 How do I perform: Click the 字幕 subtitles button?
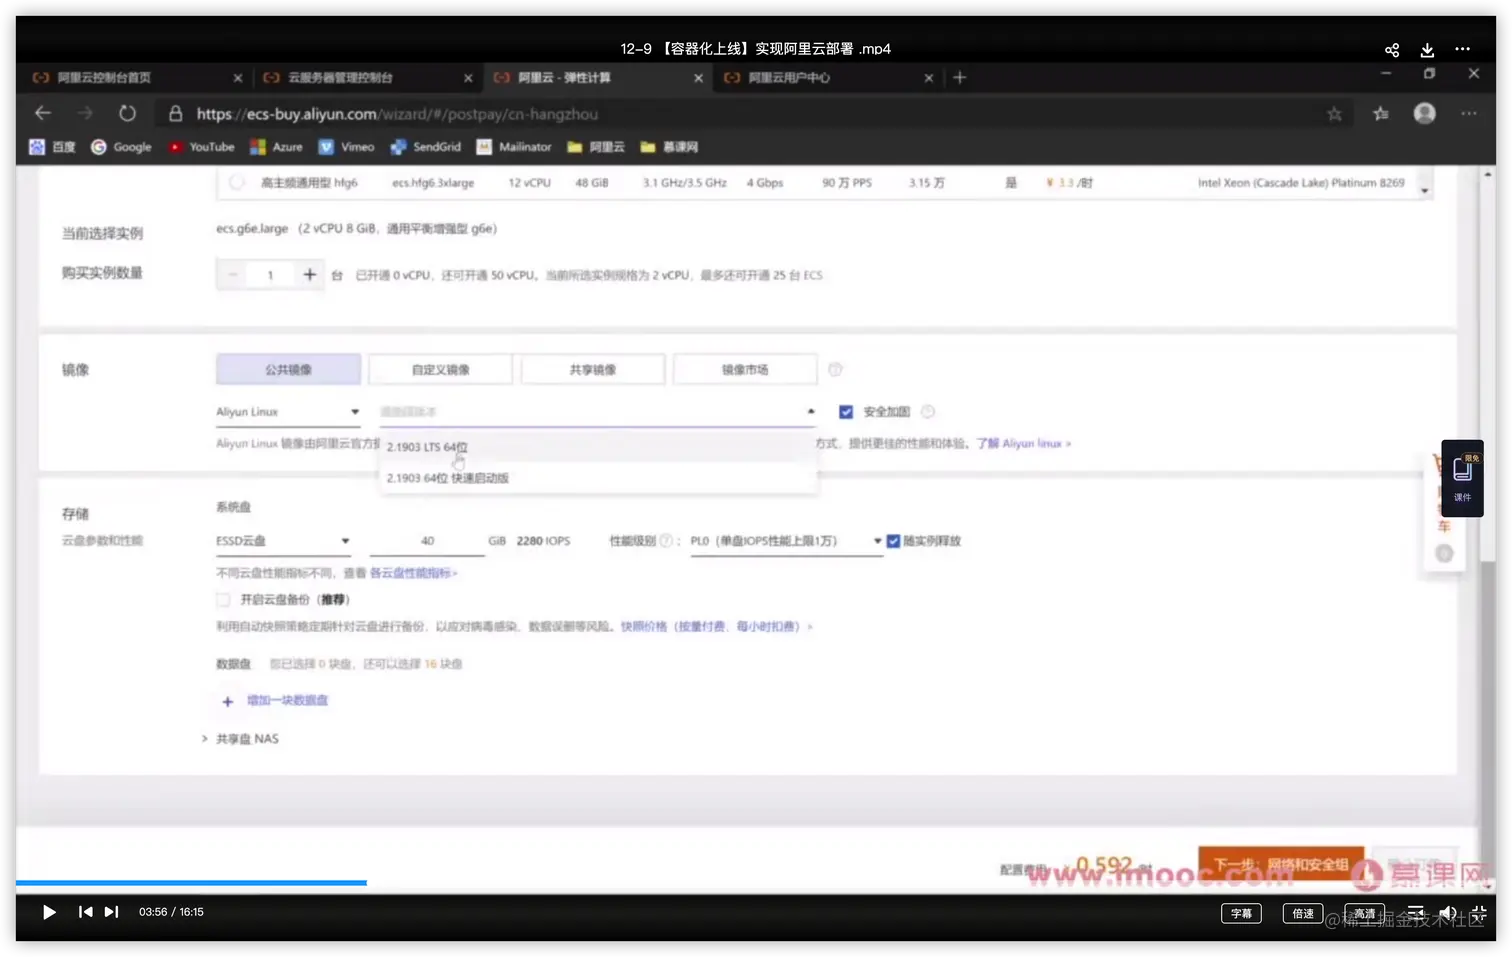[x=1241, y=913]
